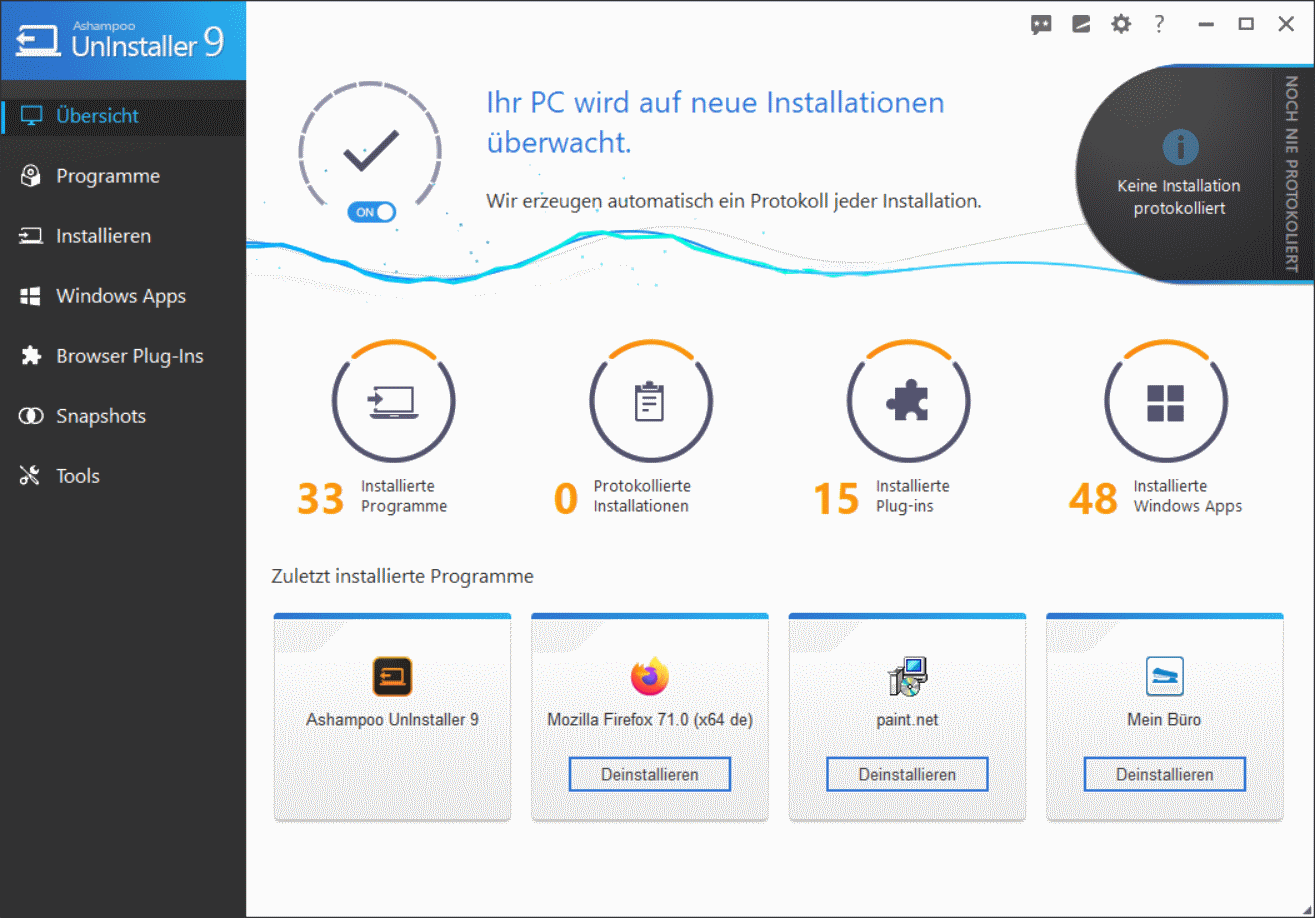The image size is (1315, 918).
Task: Click the Browser Plug-Ins puzzle icon
Action: 31,356
